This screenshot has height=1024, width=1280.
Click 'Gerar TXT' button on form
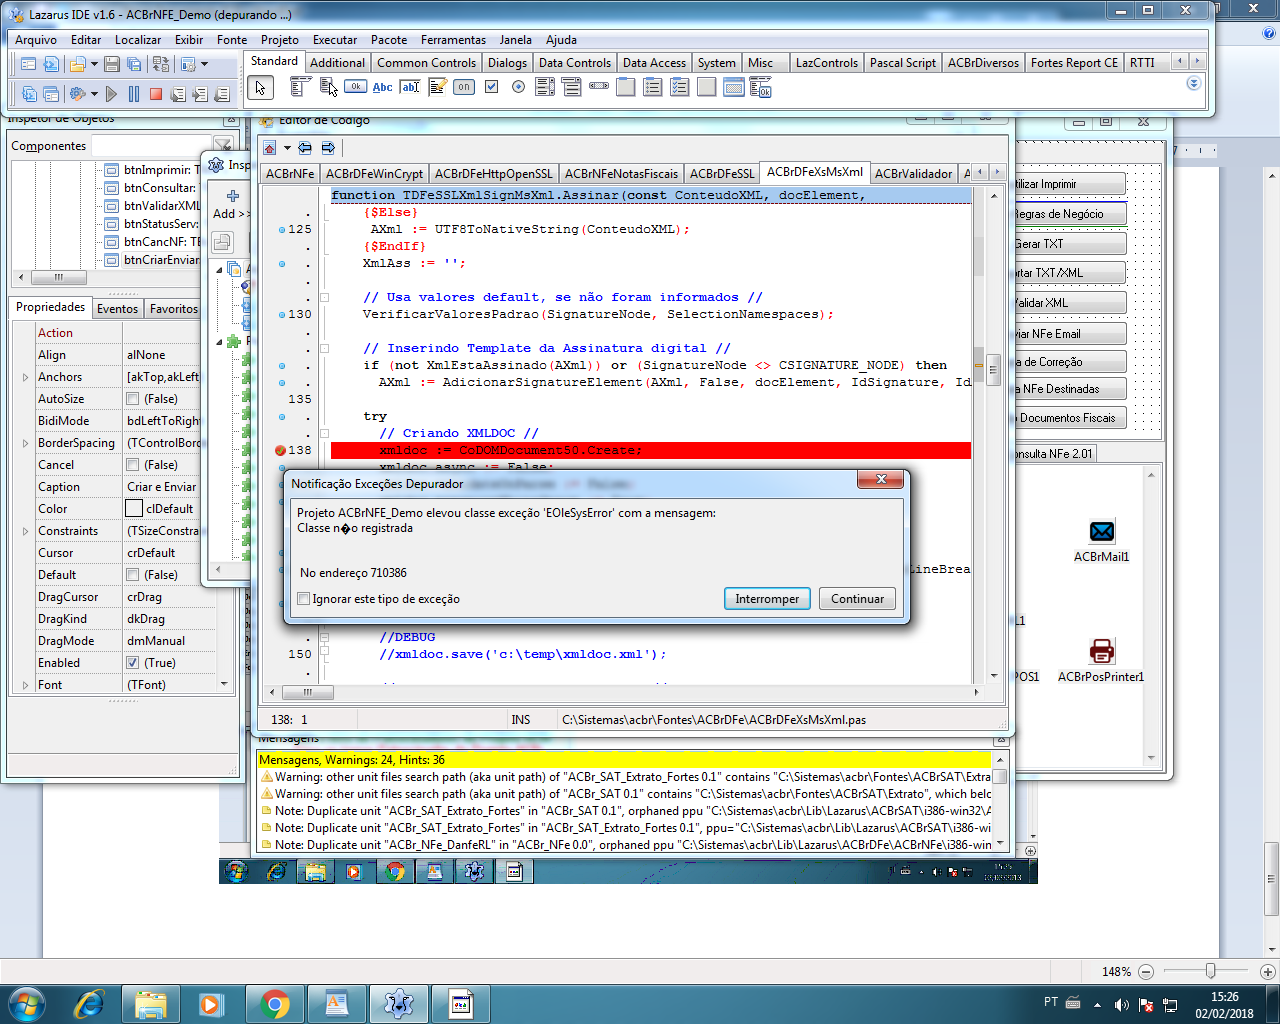pos(1069,243)
